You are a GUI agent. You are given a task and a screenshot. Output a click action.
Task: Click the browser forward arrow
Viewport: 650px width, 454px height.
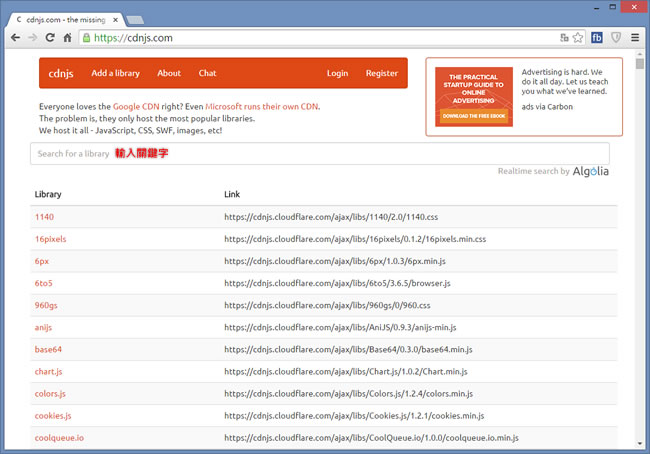33,38
